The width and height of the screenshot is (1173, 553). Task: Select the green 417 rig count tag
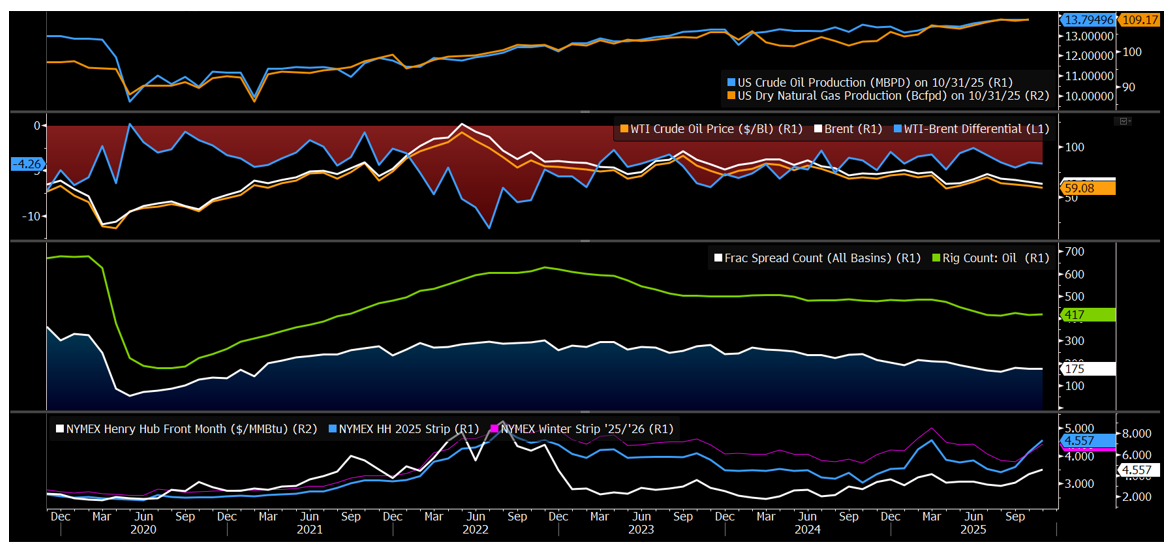[1087, 315]
